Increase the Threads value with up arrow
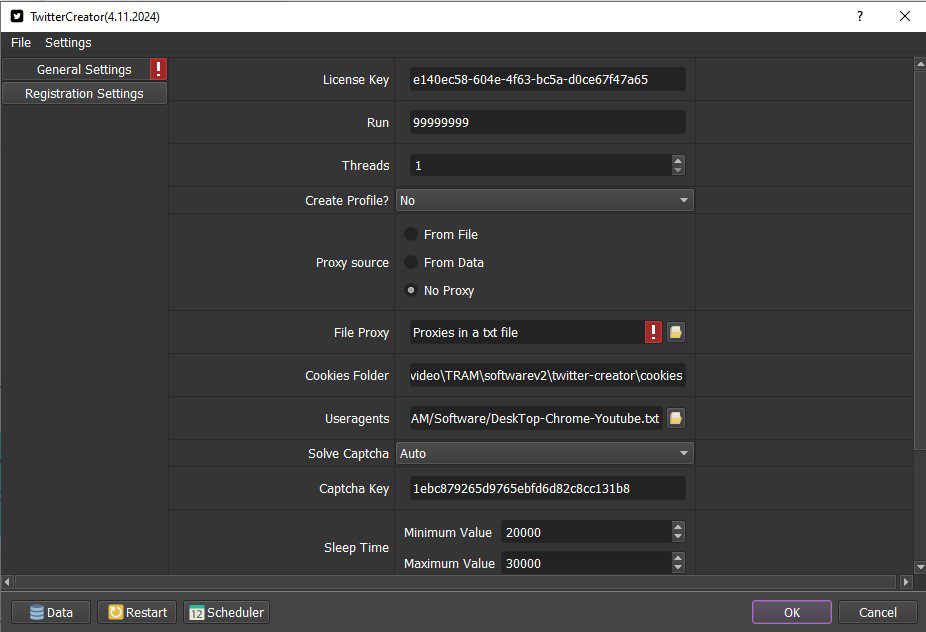This screenshot has height=632, width=926. (678, 160)
